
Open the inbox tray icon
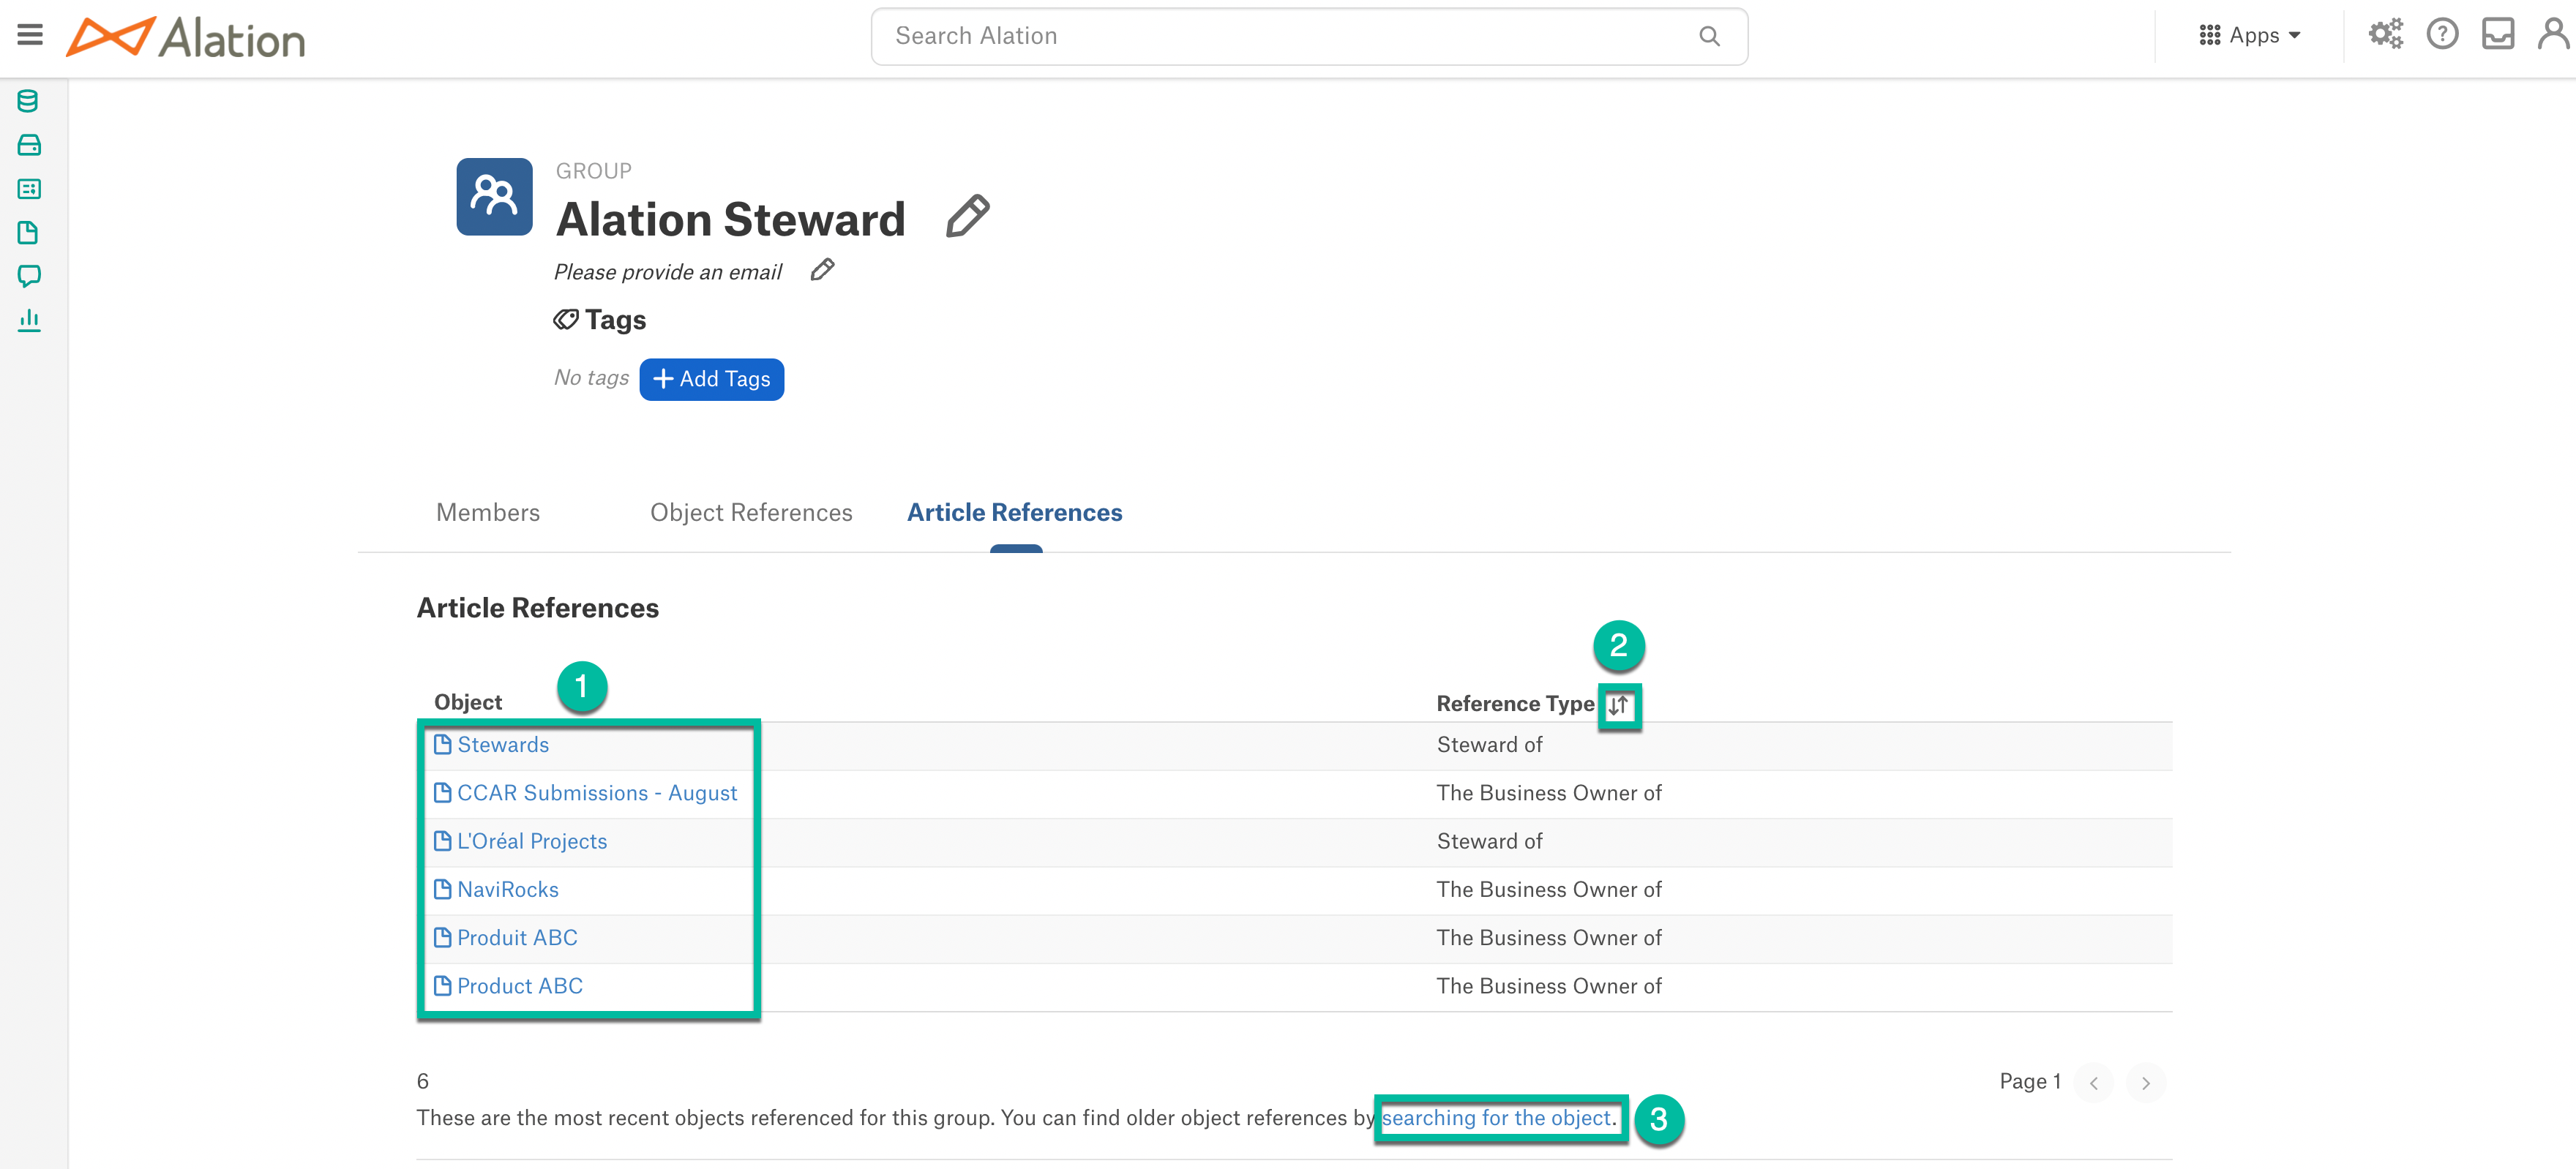click(x=2498, y=35)
